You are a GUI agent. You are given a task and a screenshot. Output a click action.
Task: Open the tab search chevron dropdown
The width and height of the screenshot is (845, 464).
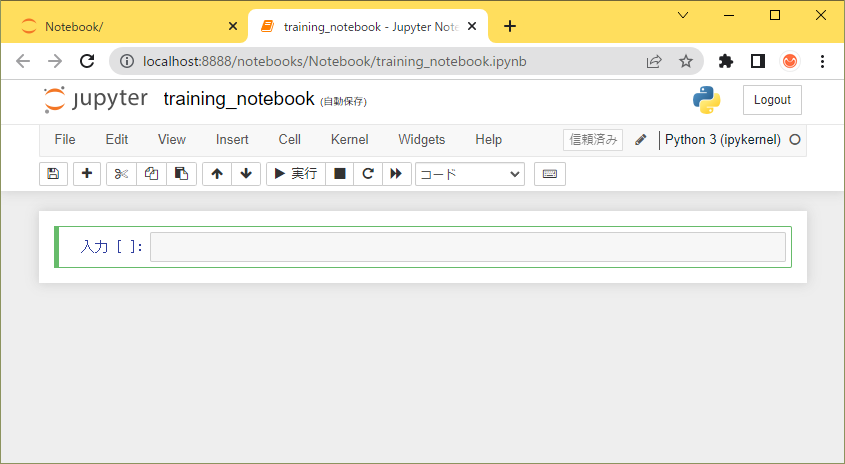click(683, 15)
